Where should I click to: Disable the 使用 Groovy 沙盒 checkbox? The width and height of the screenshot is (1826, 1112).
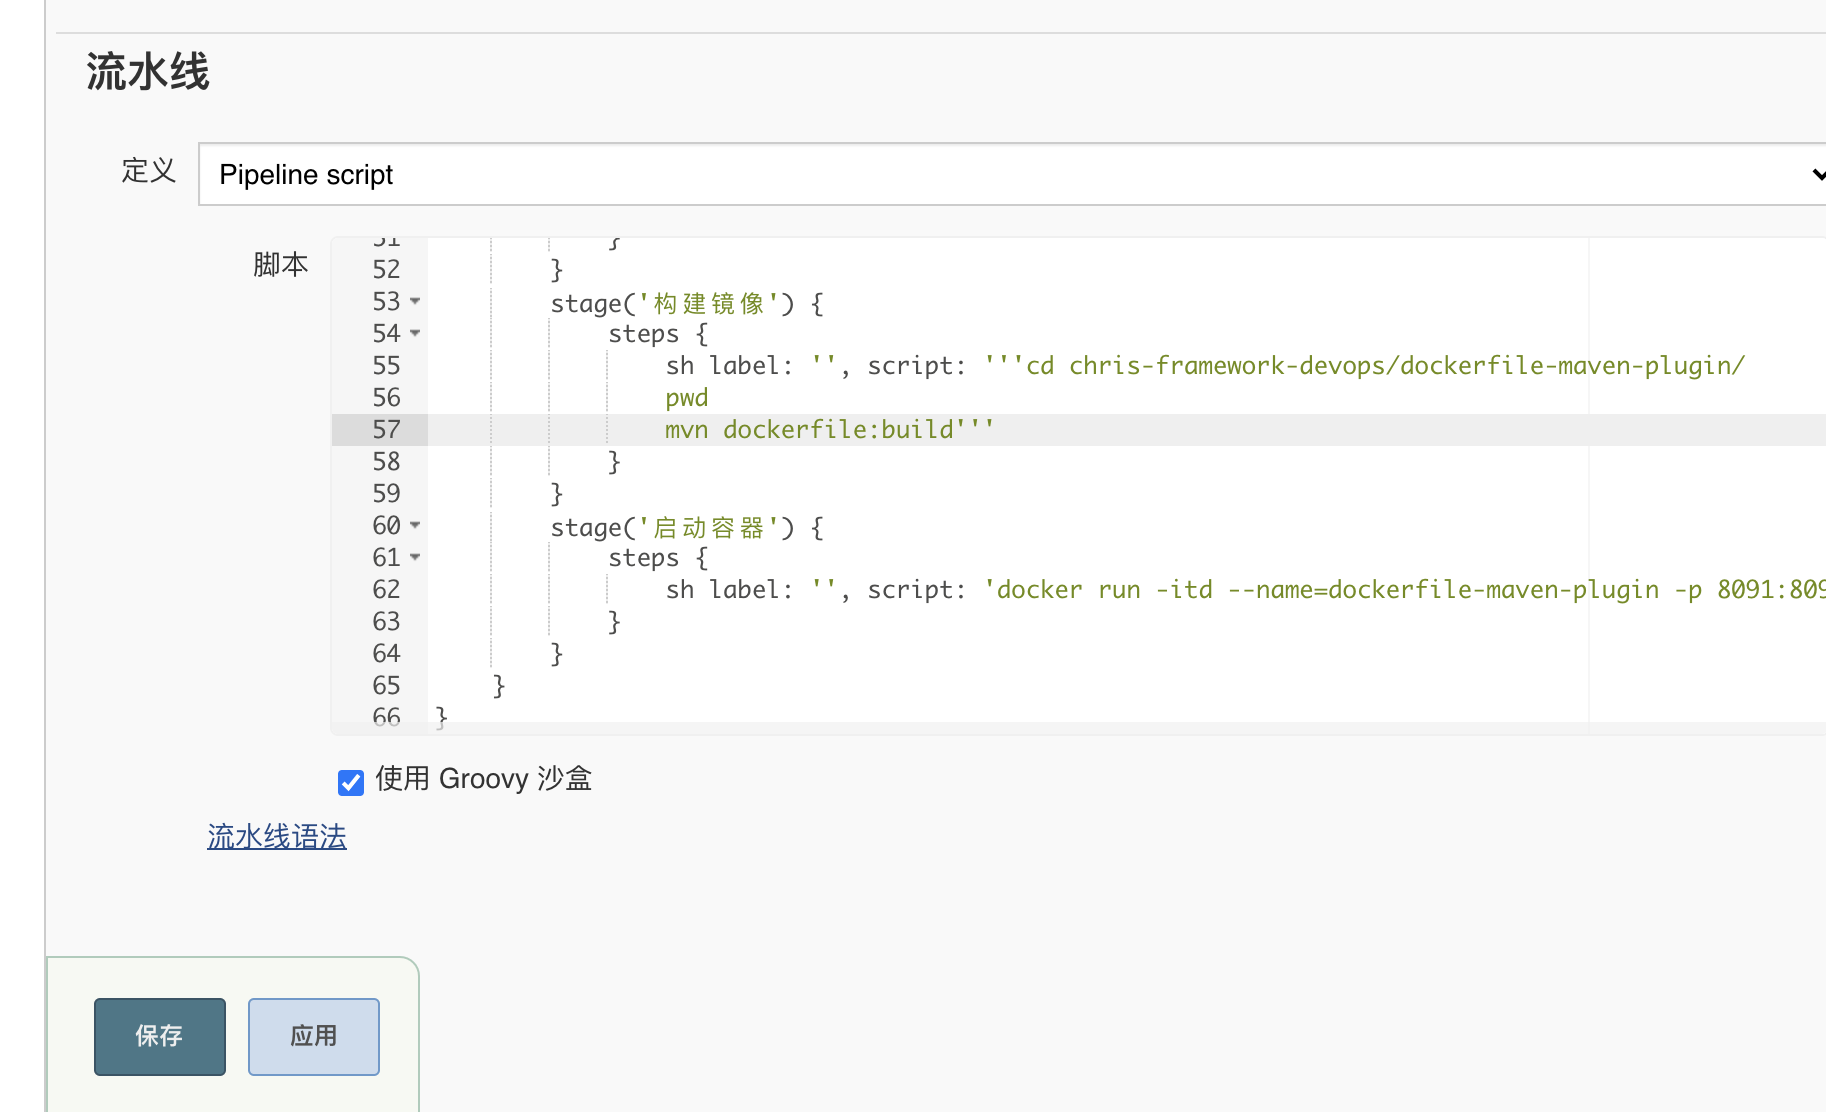[x=351, y=782]
